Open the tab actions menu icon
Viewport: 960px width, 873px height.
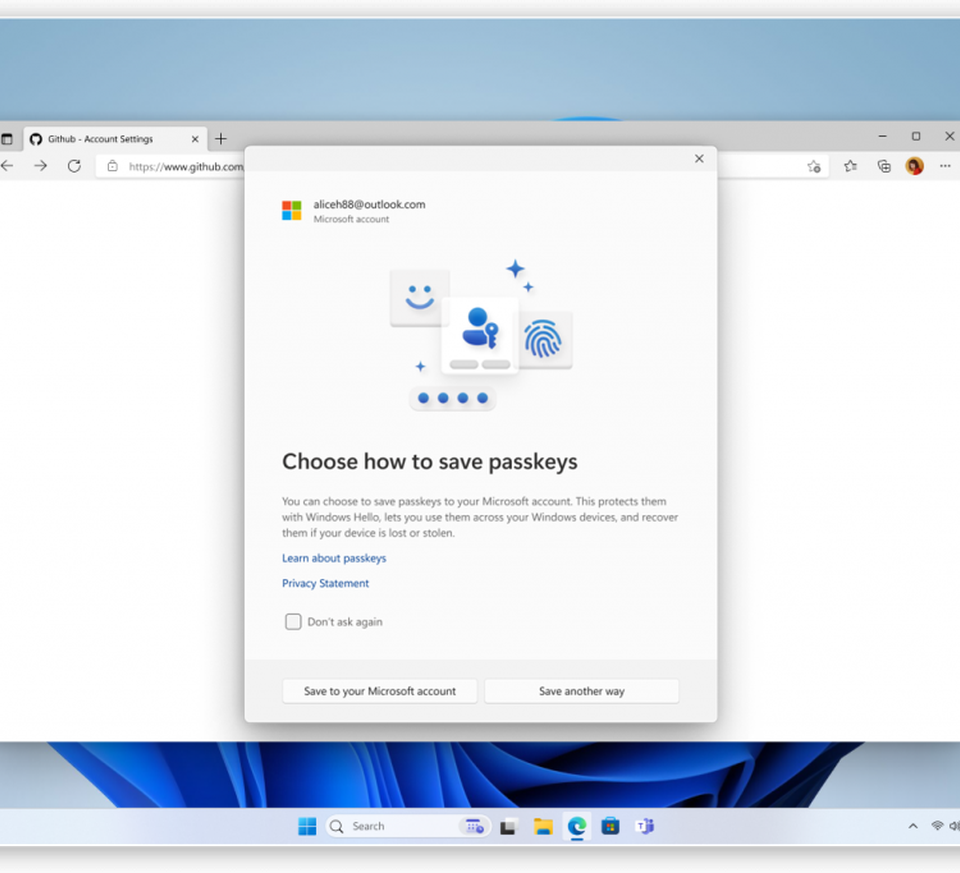pyautogui.click(x=7, y=139)
